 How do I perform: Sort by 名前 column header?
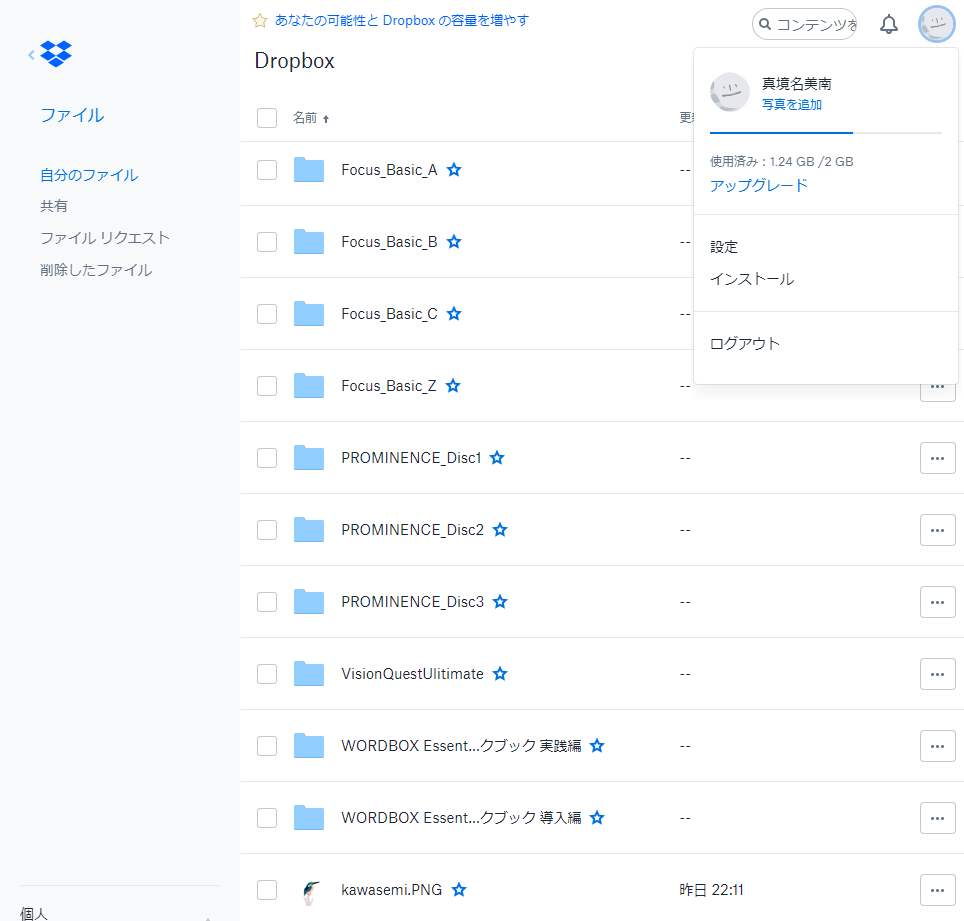coord(310,117)
